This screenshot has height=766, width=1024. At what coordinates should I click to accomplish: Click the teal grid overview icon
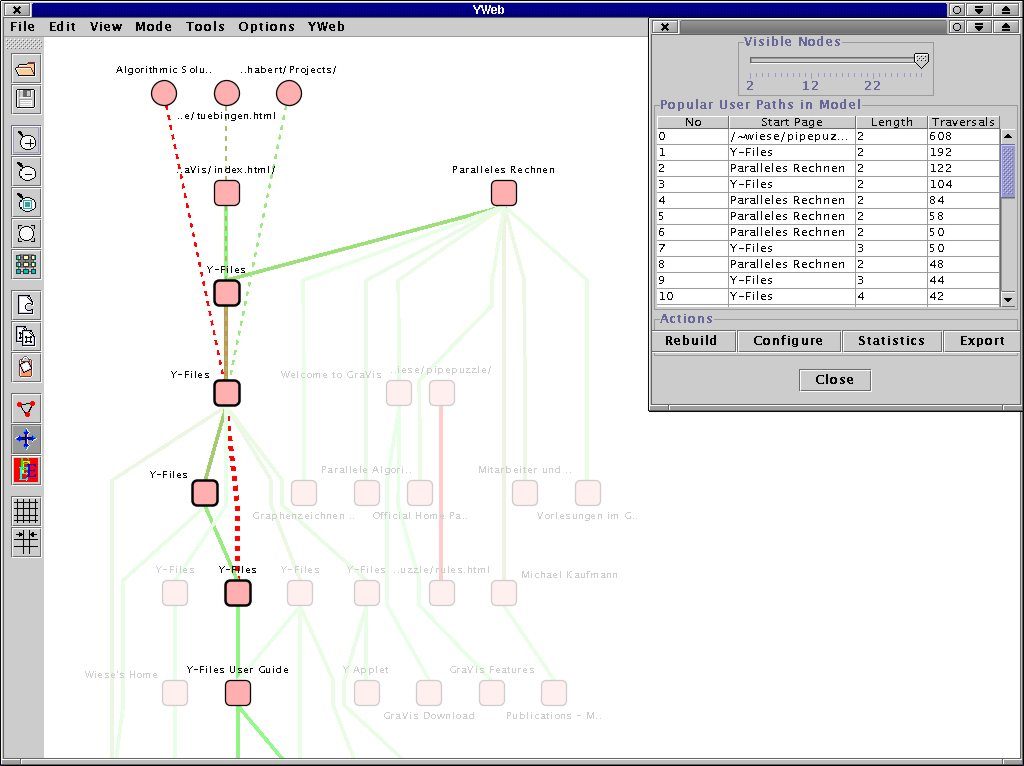click(26, 264)
